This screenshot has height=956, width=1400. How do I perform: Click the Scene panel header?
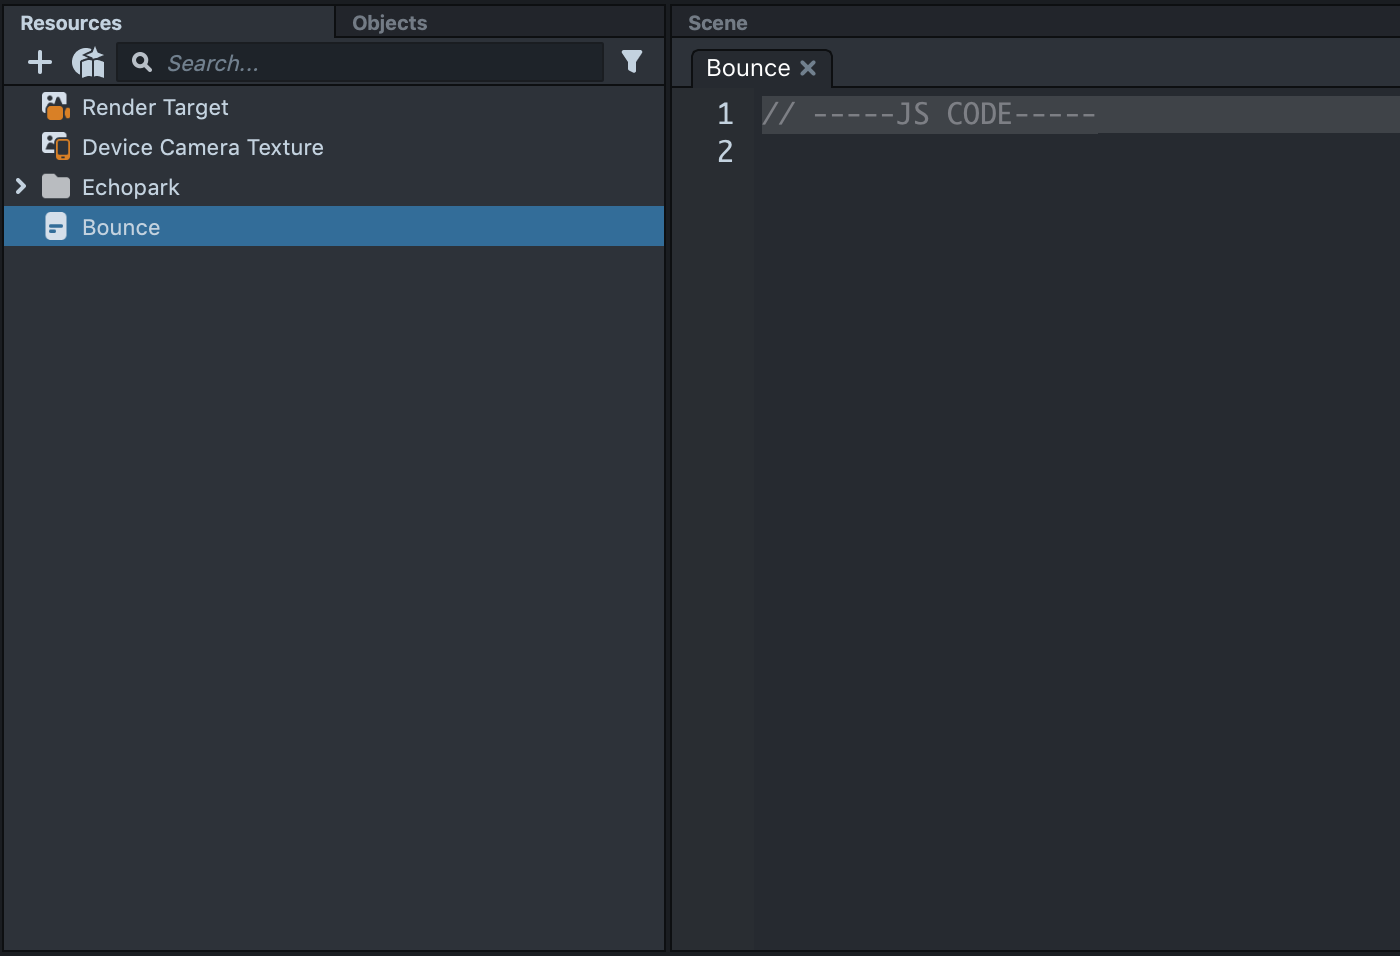coord(716,22)
